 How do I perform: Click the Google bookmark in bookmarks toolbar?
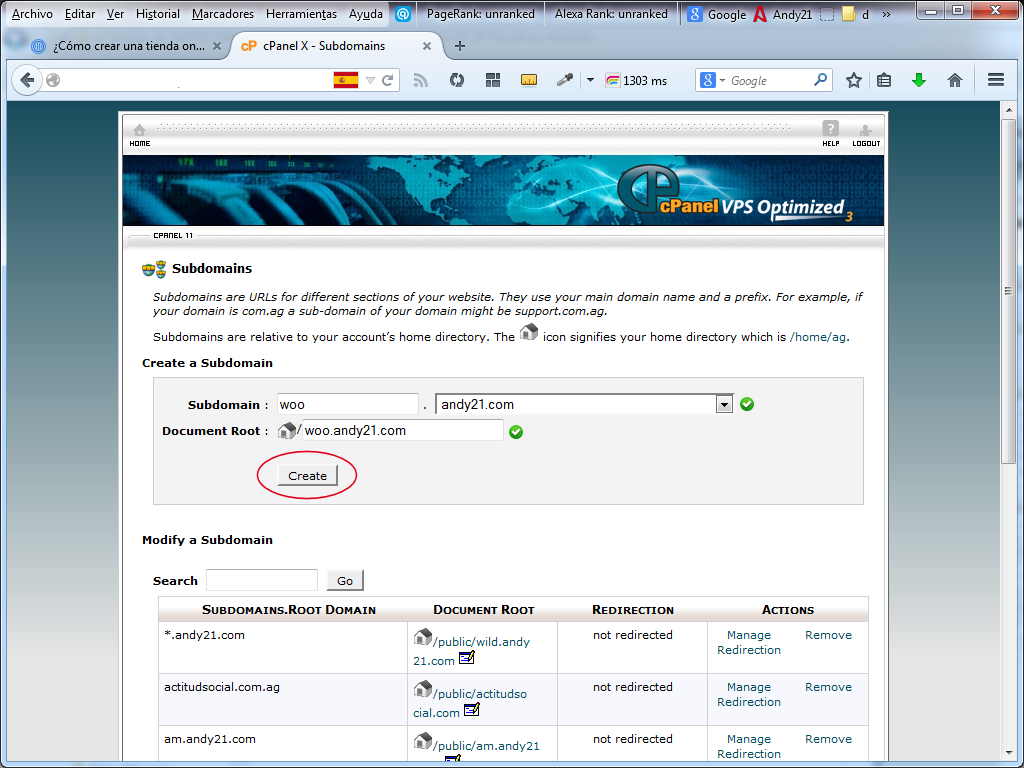717,14
